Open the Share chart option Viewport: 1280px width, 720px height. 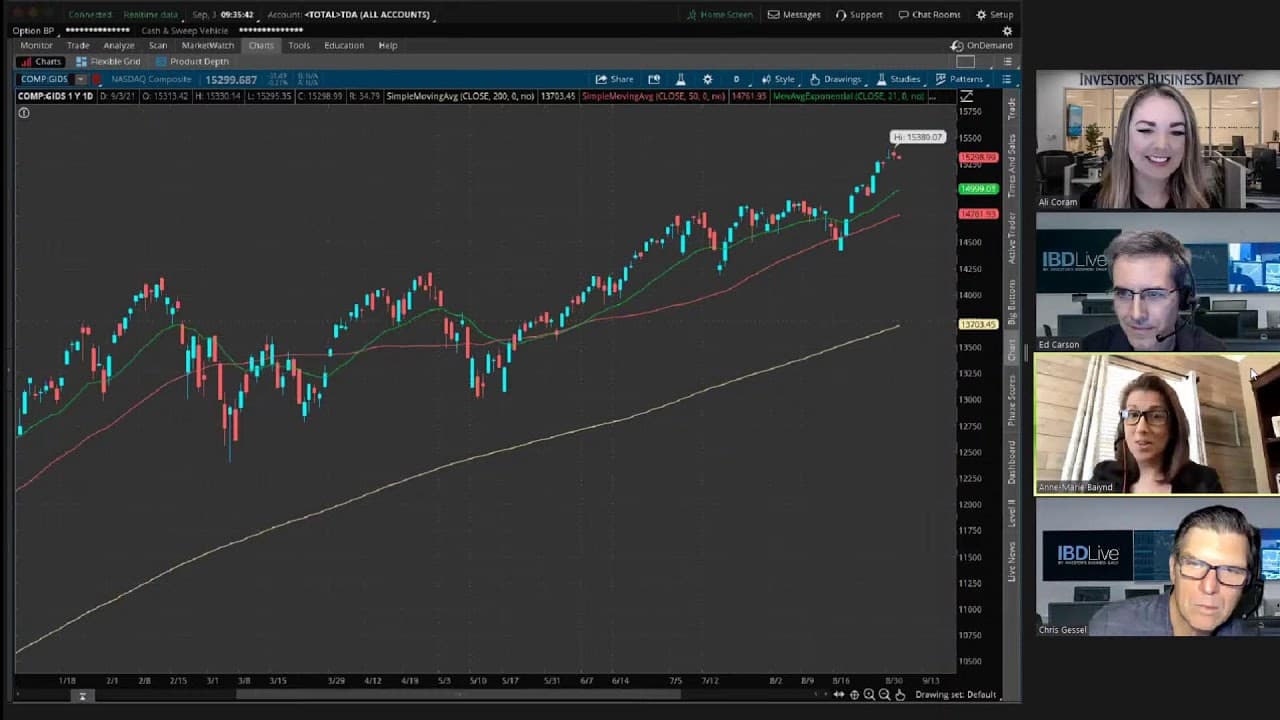pyautogui.click(x=614, y=79)
